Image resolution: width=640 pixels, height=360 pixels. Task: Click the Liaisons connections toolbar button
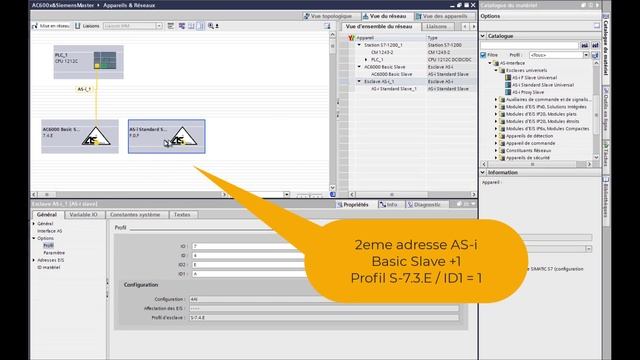click(87, 26)
